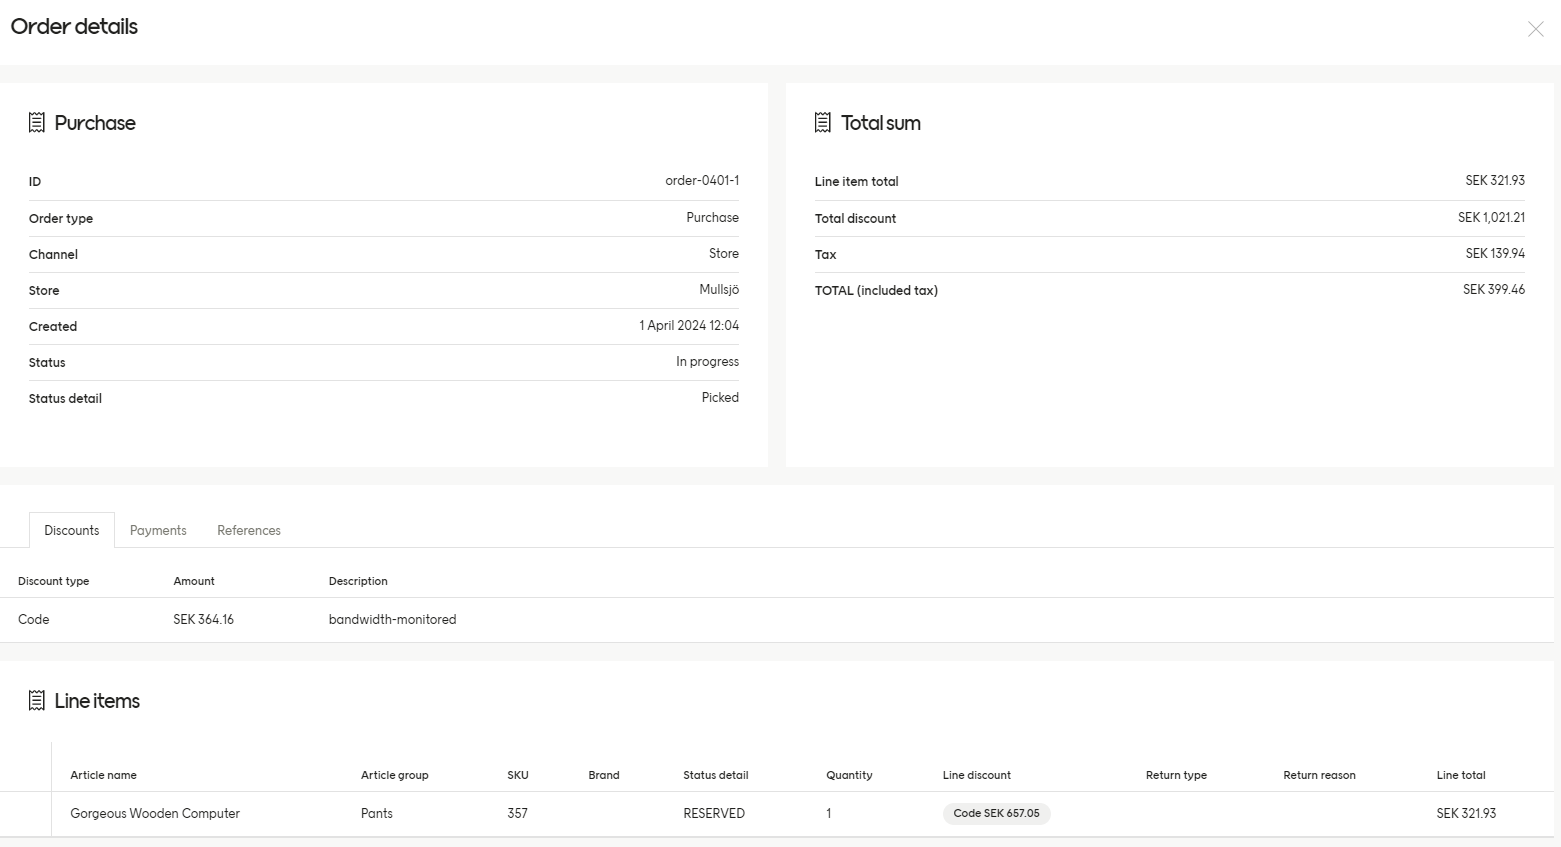Click the Line discount column header
Image resolution: width=1561 pixels, height=847 pixels.
pos(977,775)
